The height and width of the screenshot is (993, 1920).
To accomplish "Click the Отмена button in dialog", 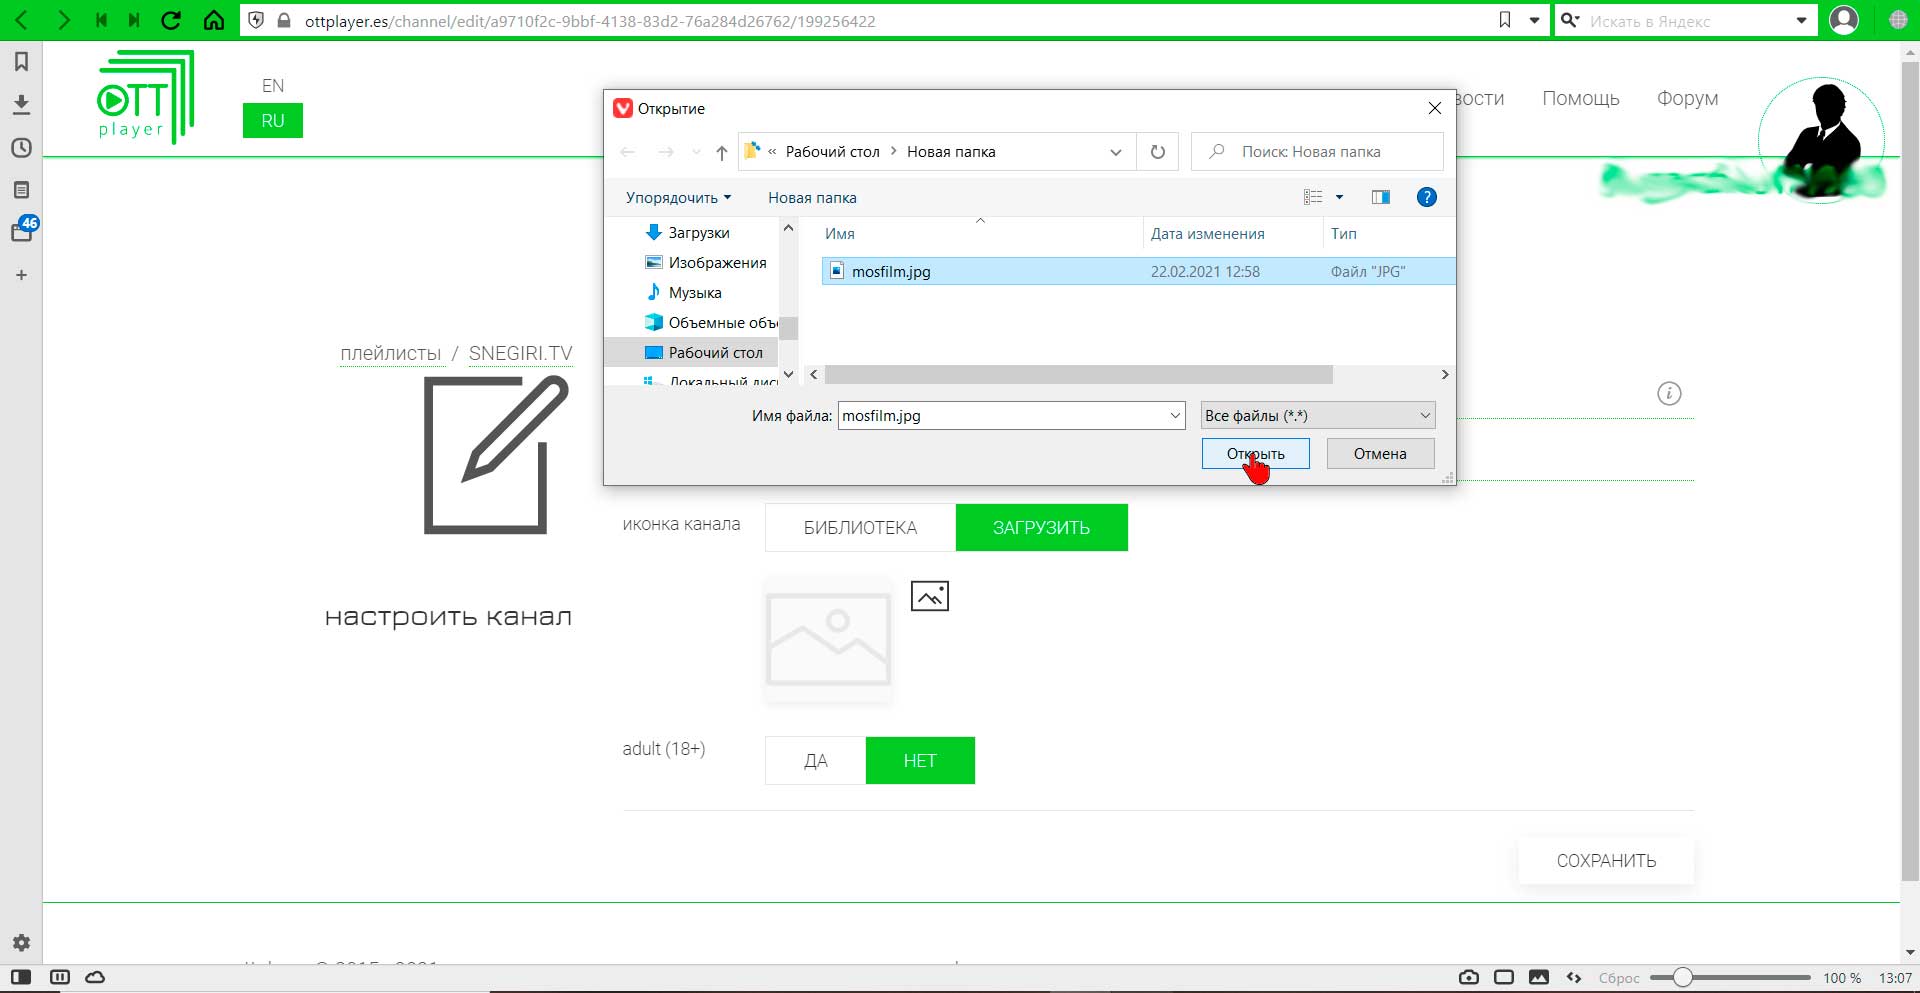I will click(1380, 454).
